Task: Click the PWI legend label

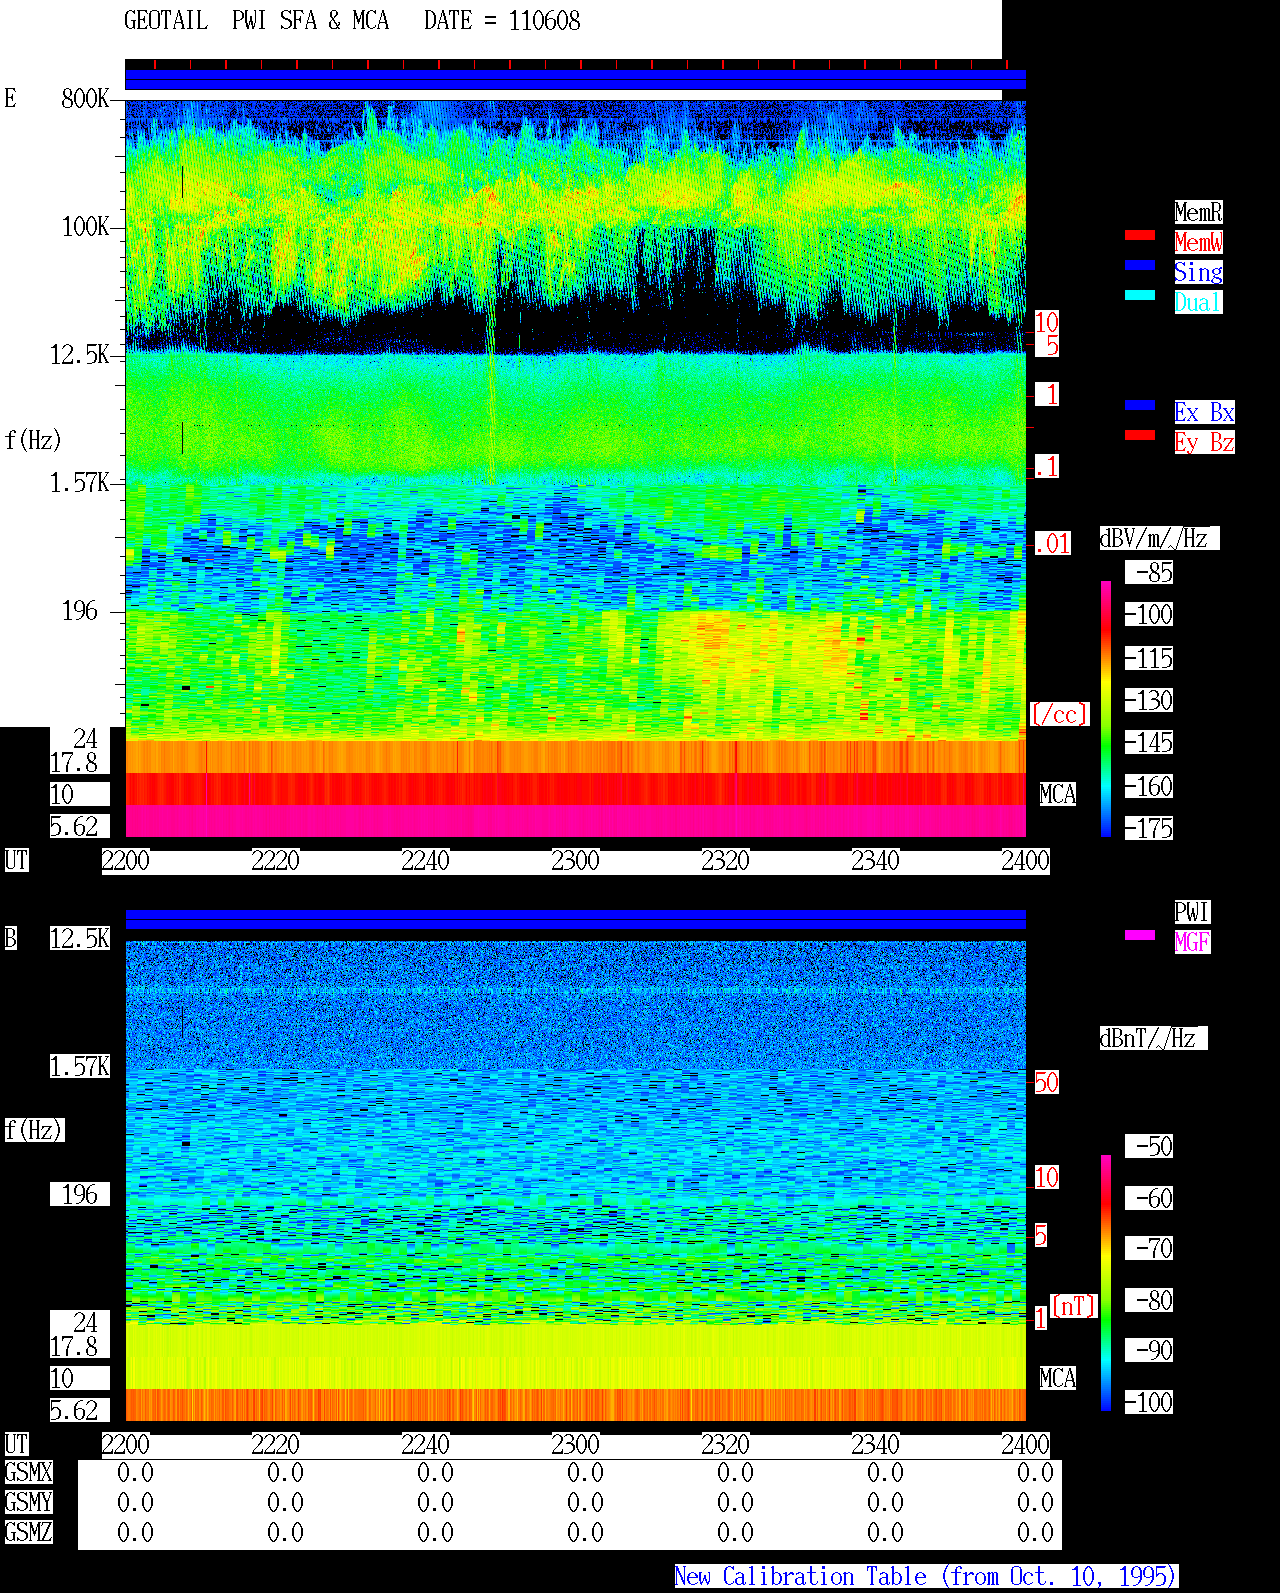Action: pos(1192,912)
